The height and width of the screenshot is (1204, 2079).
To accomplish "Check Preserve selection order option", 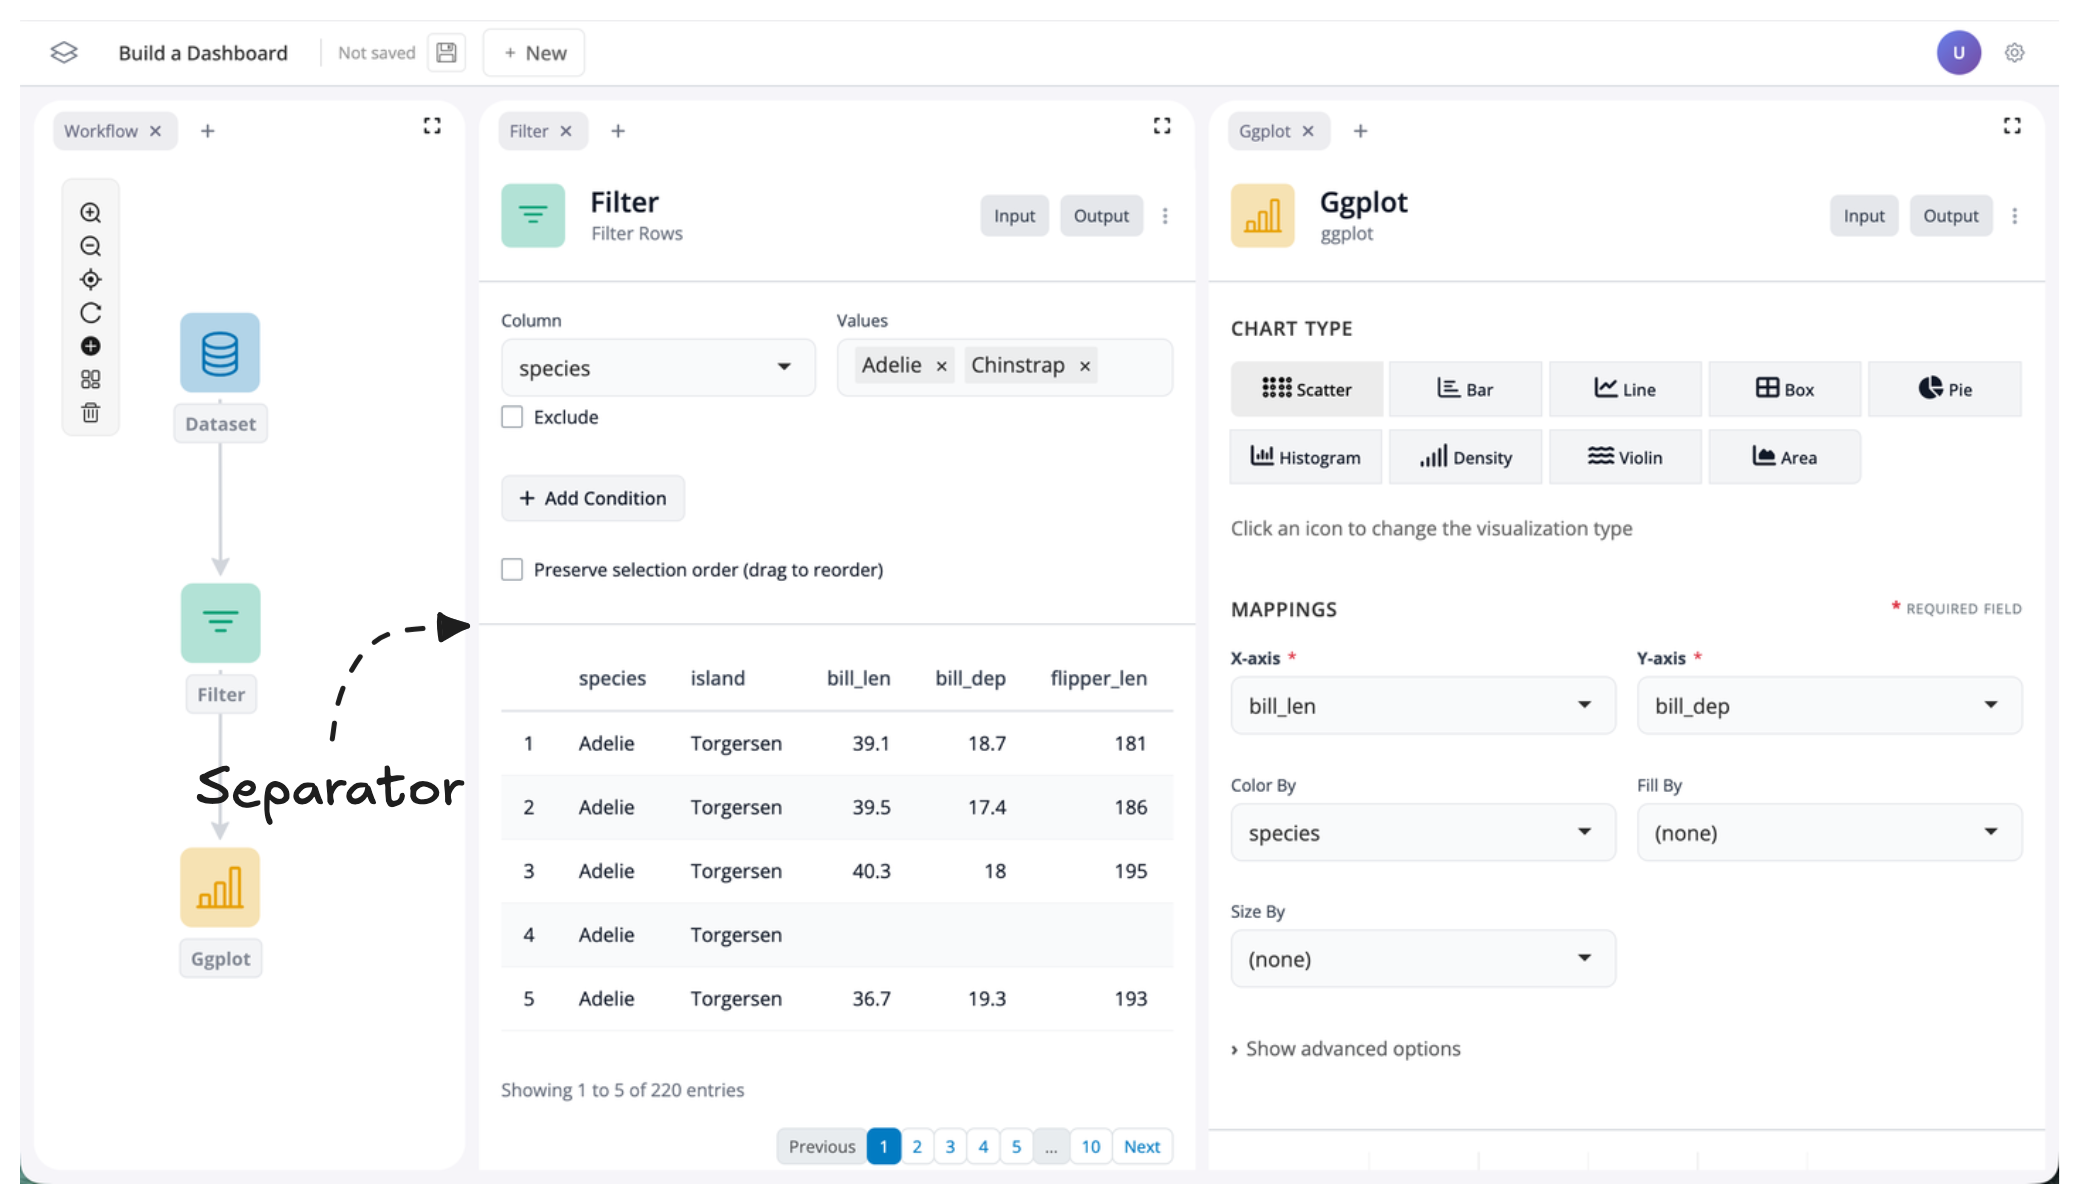I will (x=512, y=570).
